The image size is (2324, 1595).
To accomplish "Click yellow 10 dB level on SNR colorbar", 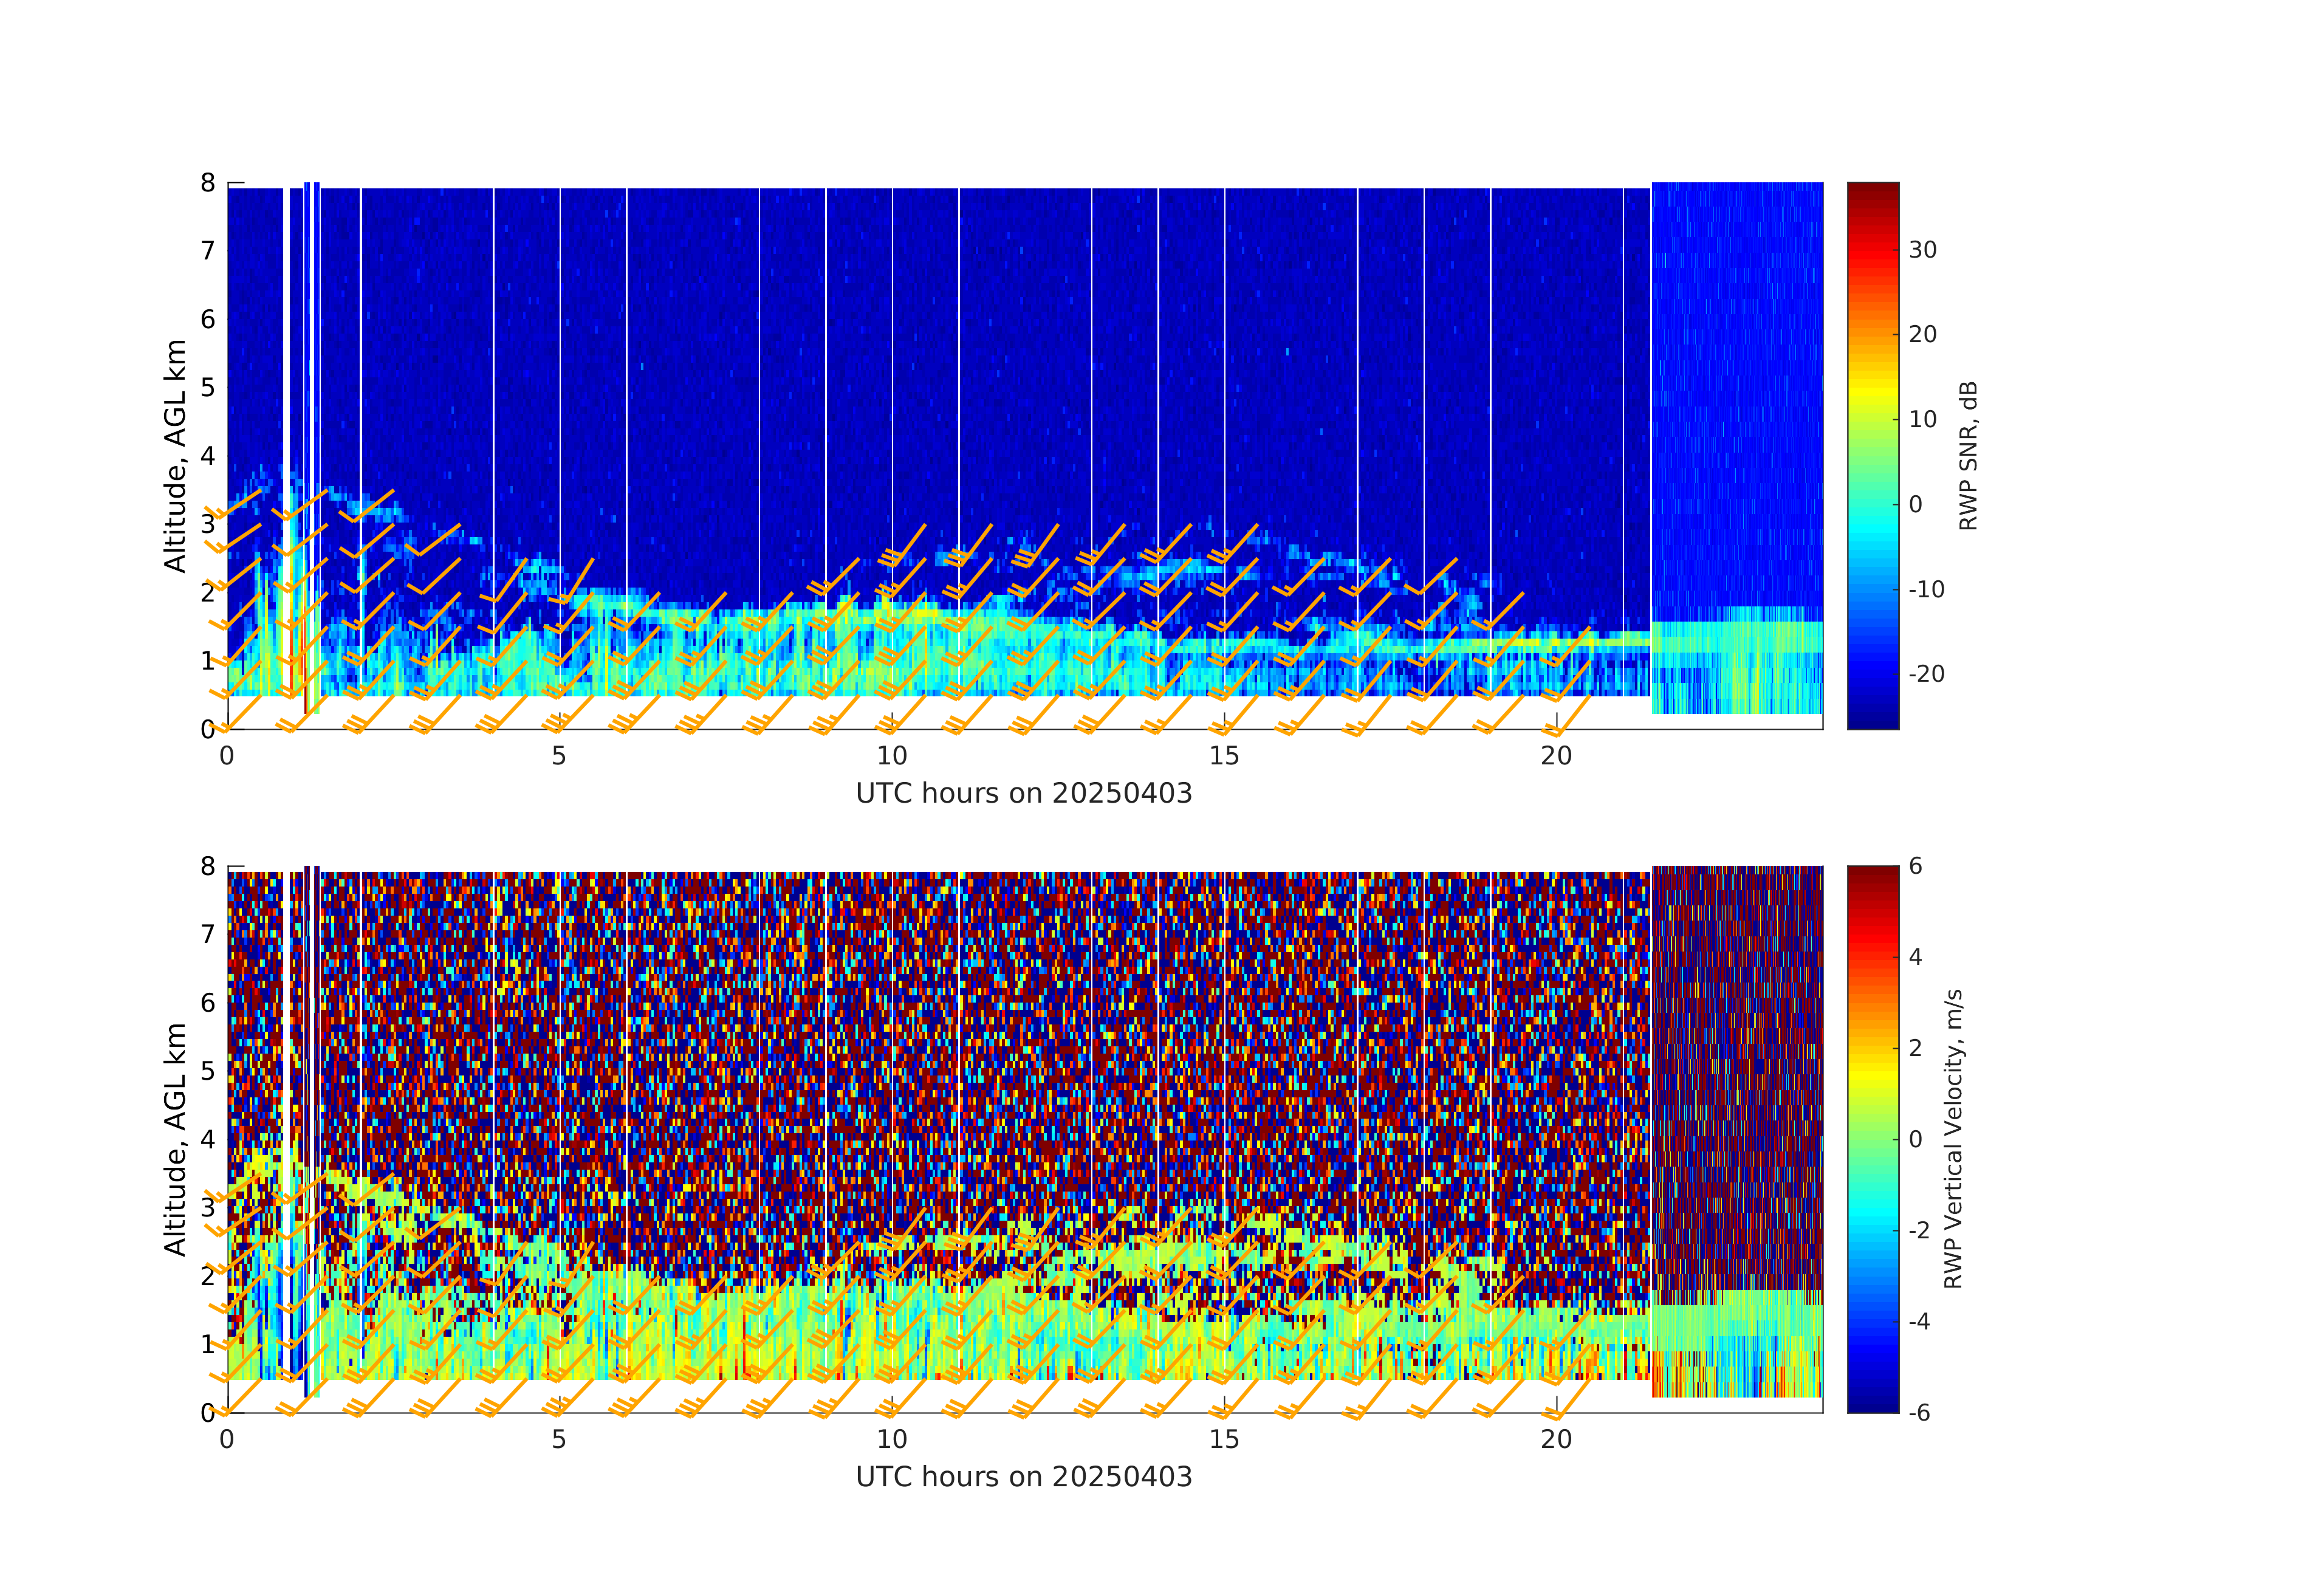I will [1872, 419].
